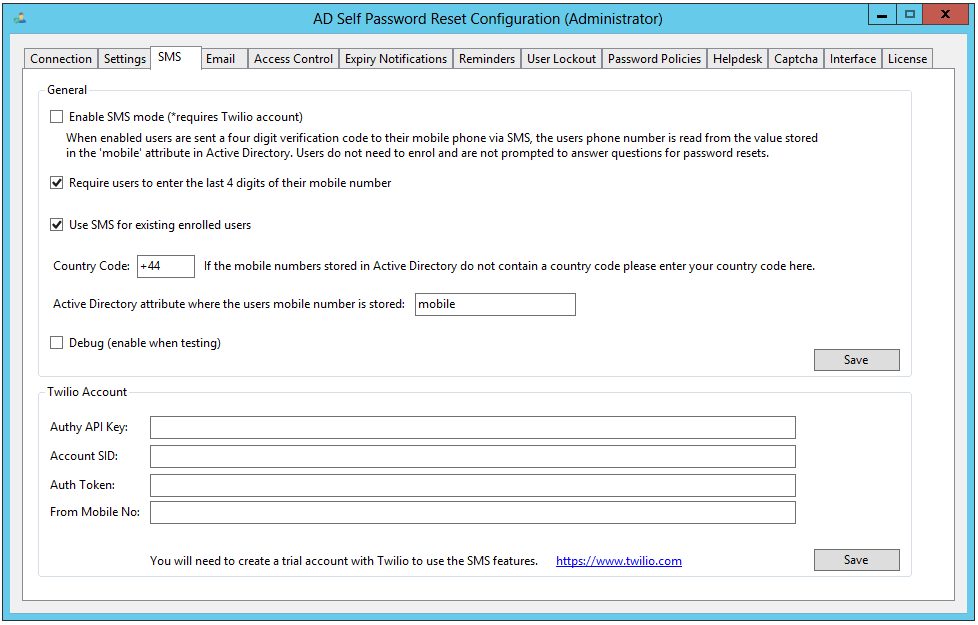Click the Account SID text box
Image resolution: width=978 pixels, height=625 pixels.
point(472,457)
